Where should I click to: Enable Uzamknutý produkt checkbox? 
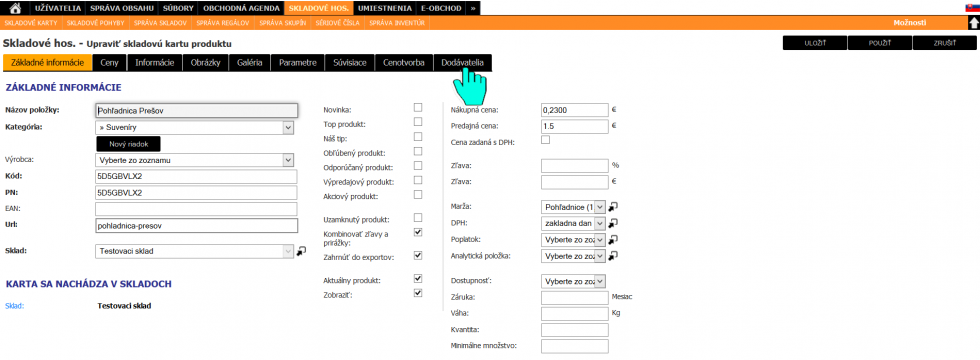(418, 218)
